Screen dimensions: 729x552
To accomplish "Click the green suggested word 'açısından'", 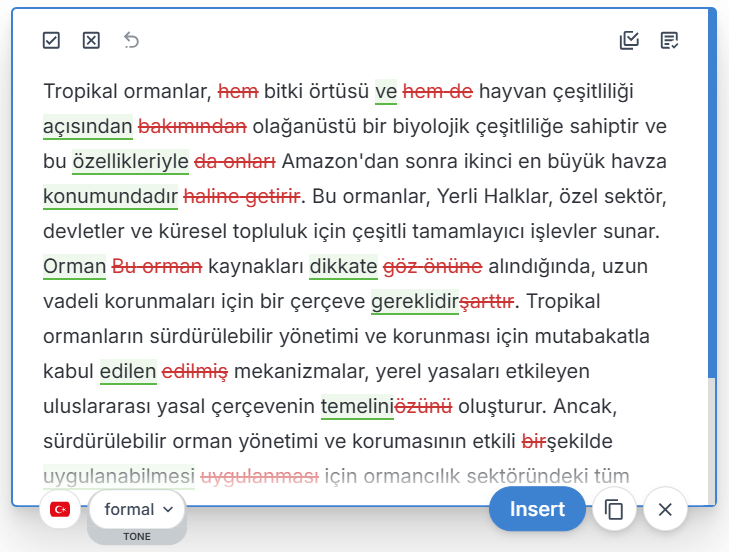I will coord(88,127).
